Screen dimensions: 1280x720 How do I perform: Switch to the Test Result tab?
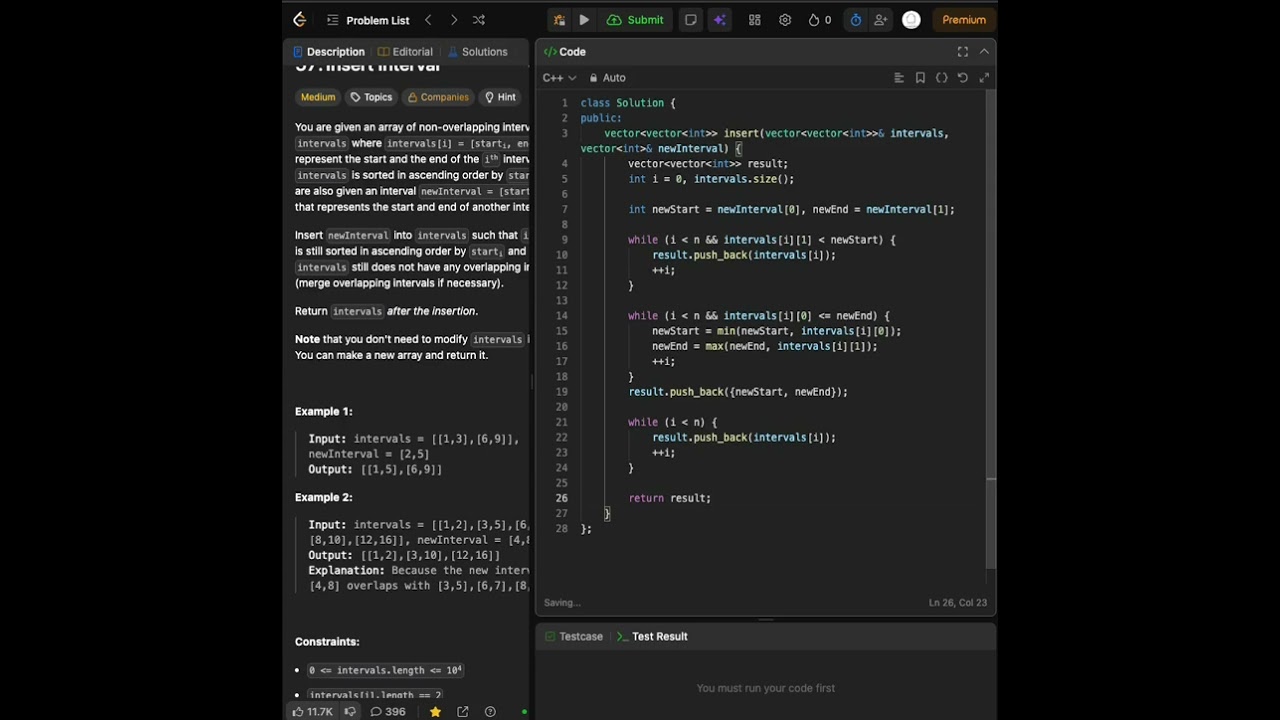(x=652, y=636)
